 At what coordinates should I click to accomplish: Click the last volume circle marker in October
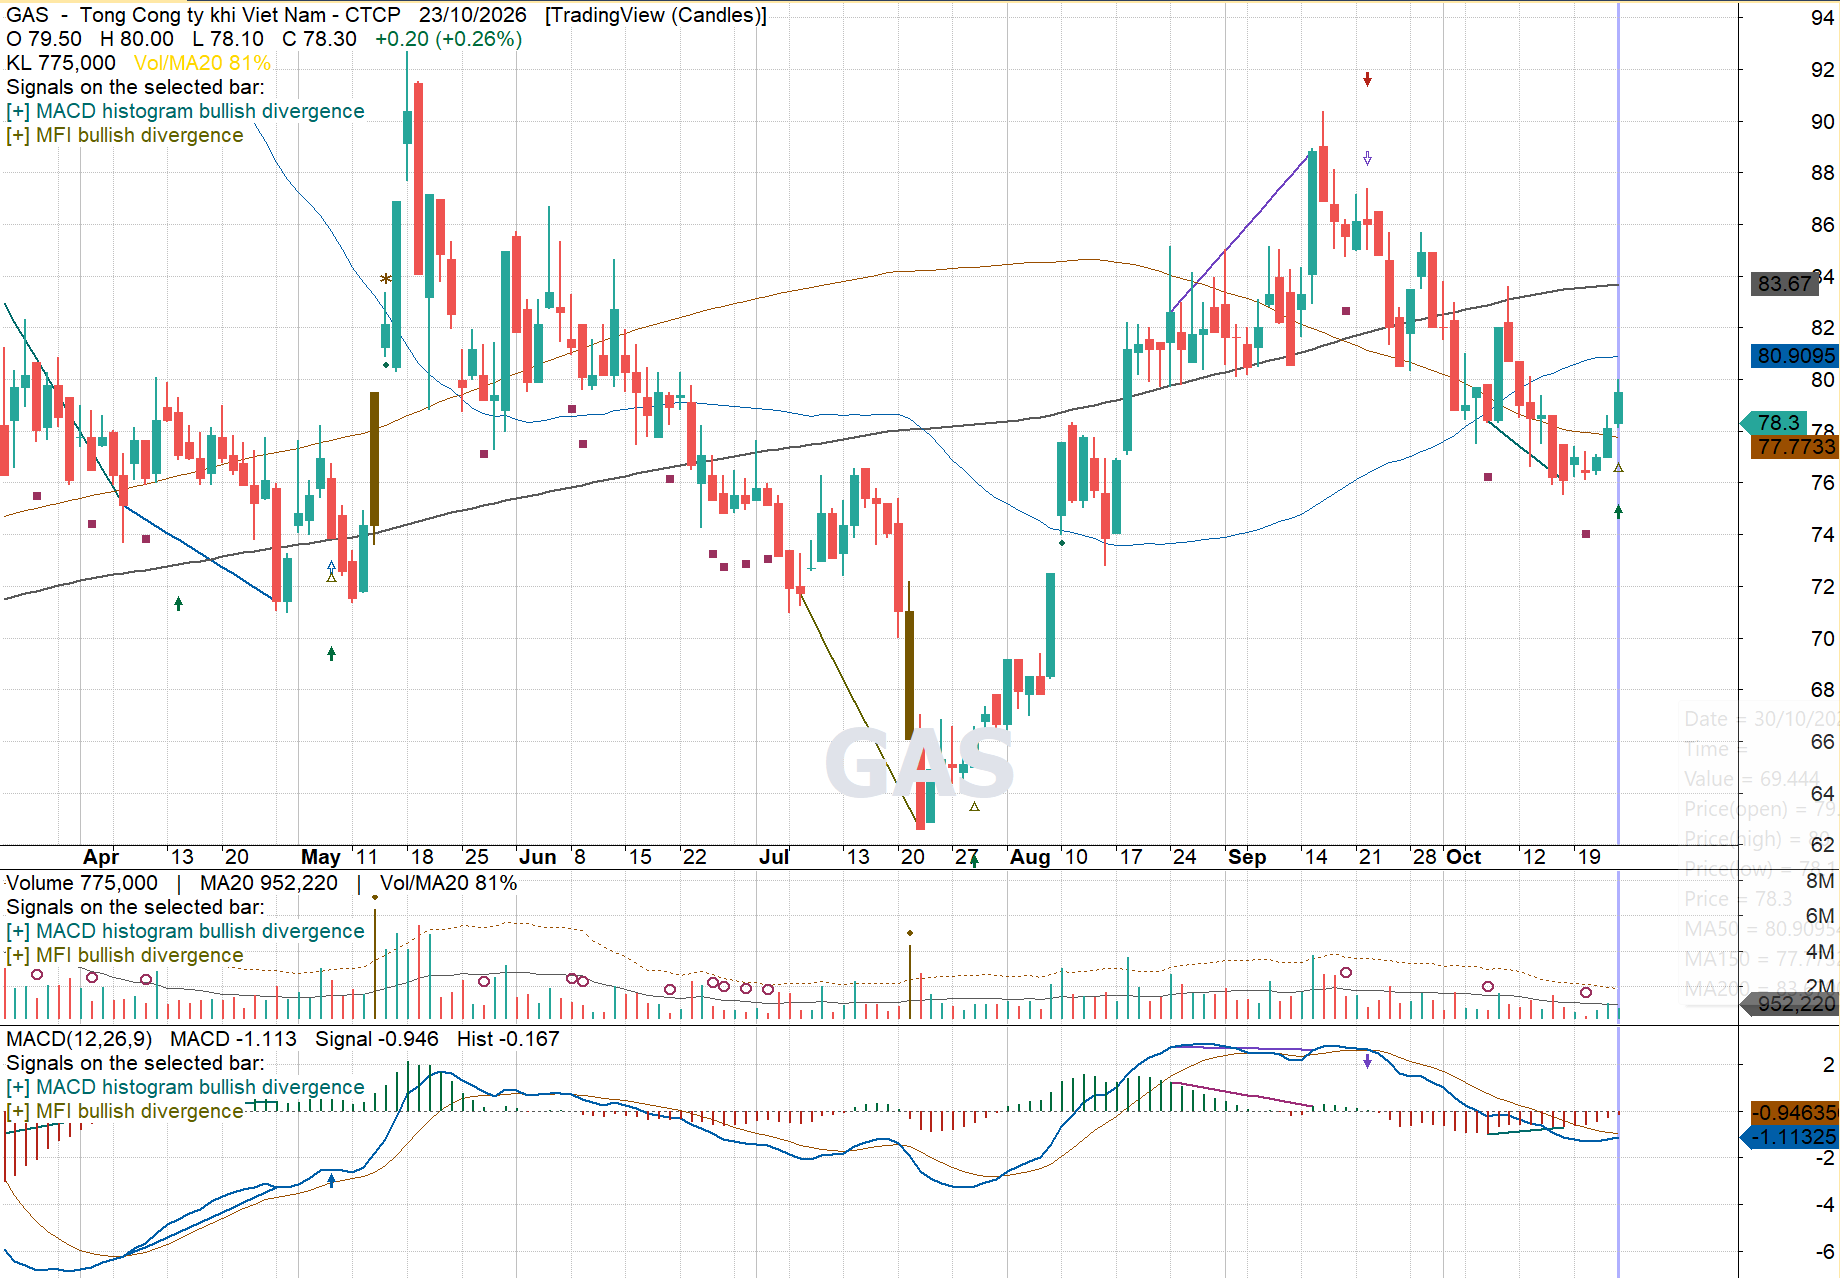pyautogui.click(x=1586, y=992)
